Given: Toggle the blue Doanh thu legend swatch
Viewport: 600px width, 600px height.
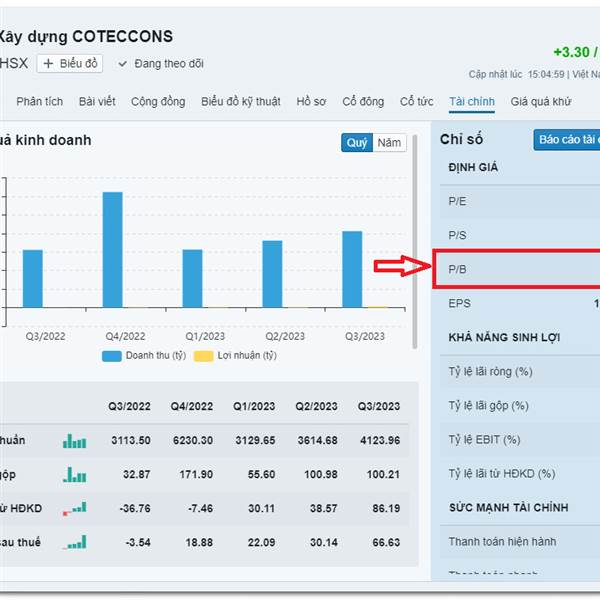Looking at the screenshot, I should (x=112, y=356).
